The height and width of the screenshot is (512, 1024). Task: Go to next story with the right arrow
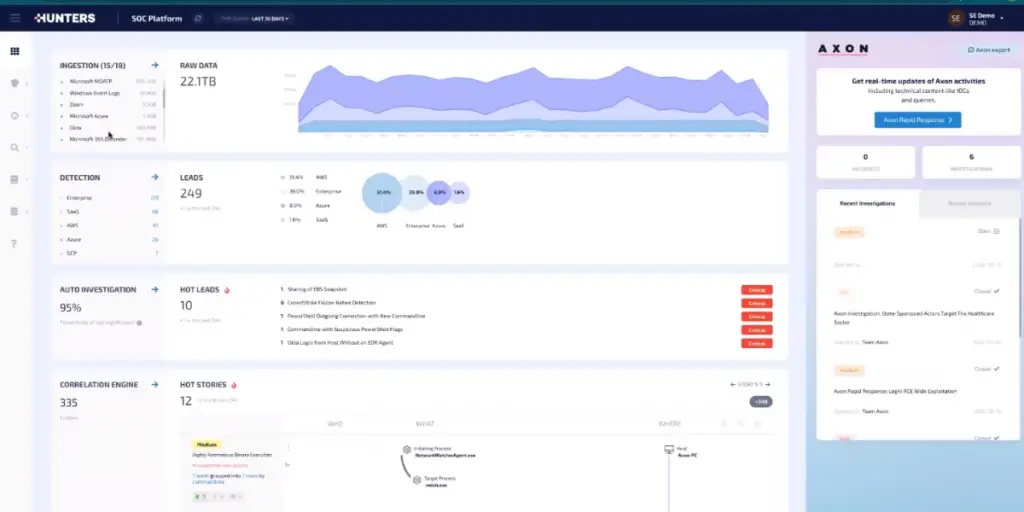coord(767,385)
